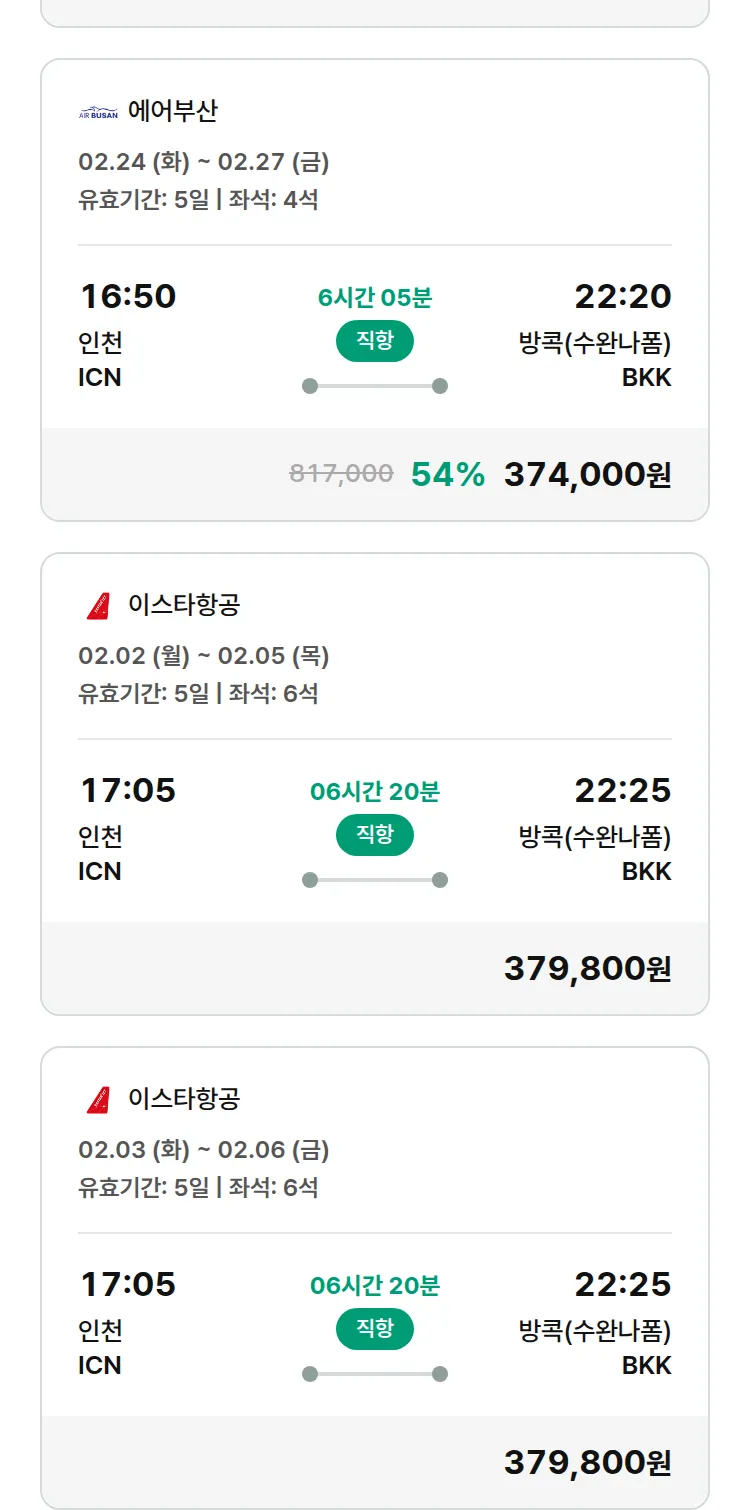
Task: Tap 직항 badge on the 02.02 Eastar flight
Action: click(x=375, y=835)
